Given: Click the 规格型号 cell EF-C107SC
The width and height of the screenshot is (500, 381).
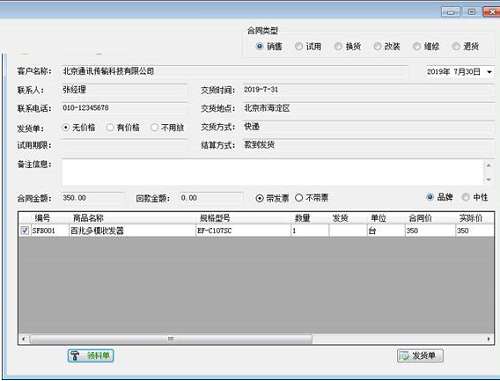Looking at the screenshot, I should [243, 231].
